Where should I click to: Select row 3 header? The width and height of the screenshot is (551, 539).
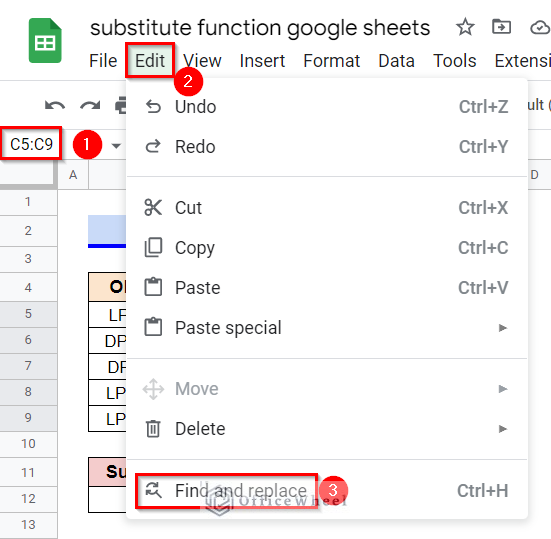[28, 259]
